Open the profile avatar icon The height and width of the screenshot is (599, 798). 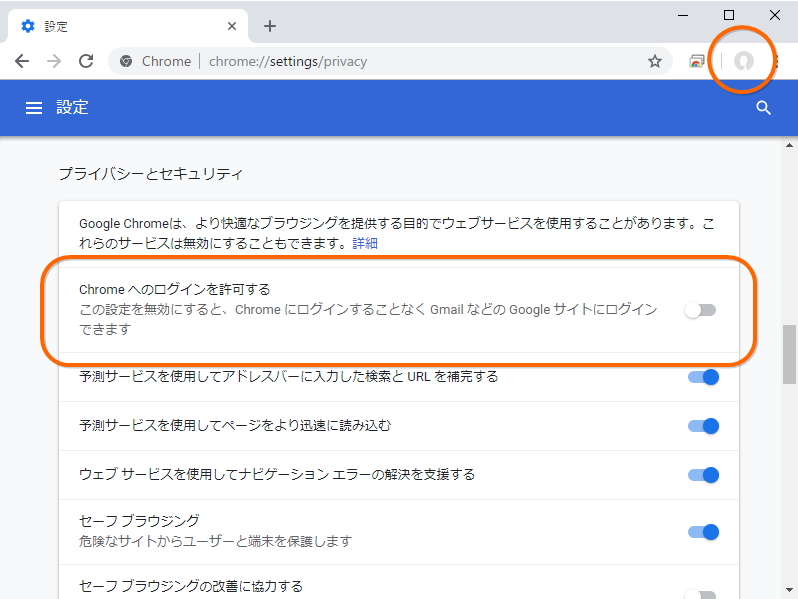[x=744, y=61]
